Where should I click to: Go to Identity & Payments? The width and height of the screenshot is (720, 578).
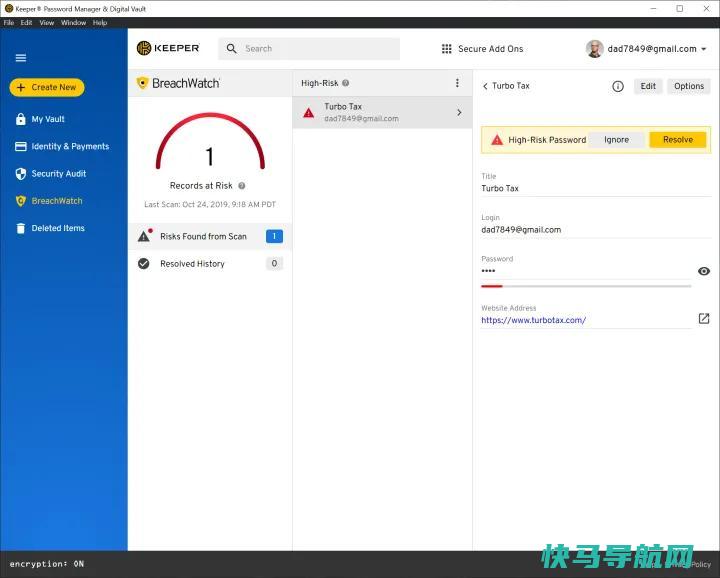pos(70,146)
